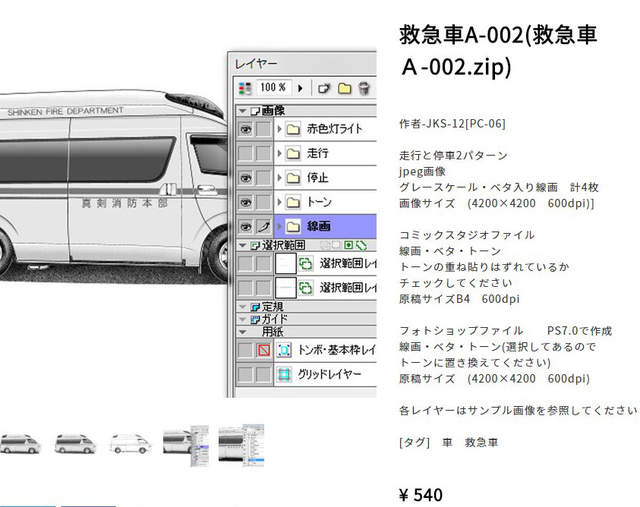Click the color palette icon beside 100 %

pyautogui.click(x=246, y=88)
